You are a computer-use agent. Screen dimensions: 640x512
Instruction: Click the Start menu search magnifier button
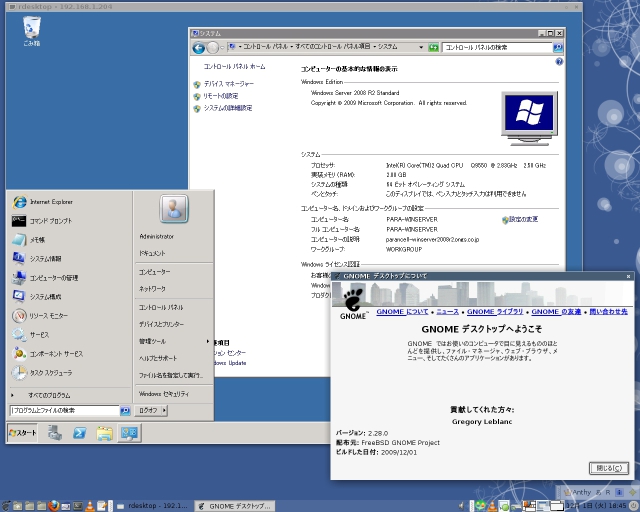tap(125, 411)
